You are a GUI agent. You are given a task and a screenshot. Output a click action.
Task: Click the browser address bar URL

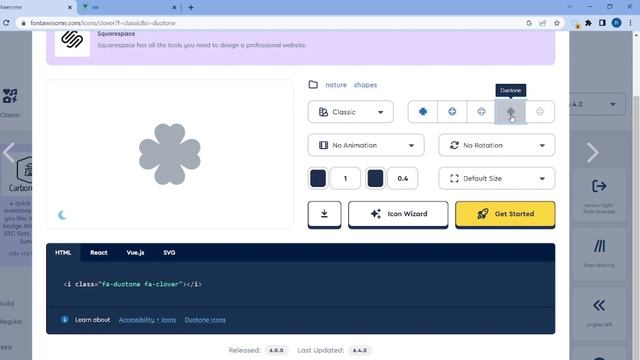coord(103,23)
